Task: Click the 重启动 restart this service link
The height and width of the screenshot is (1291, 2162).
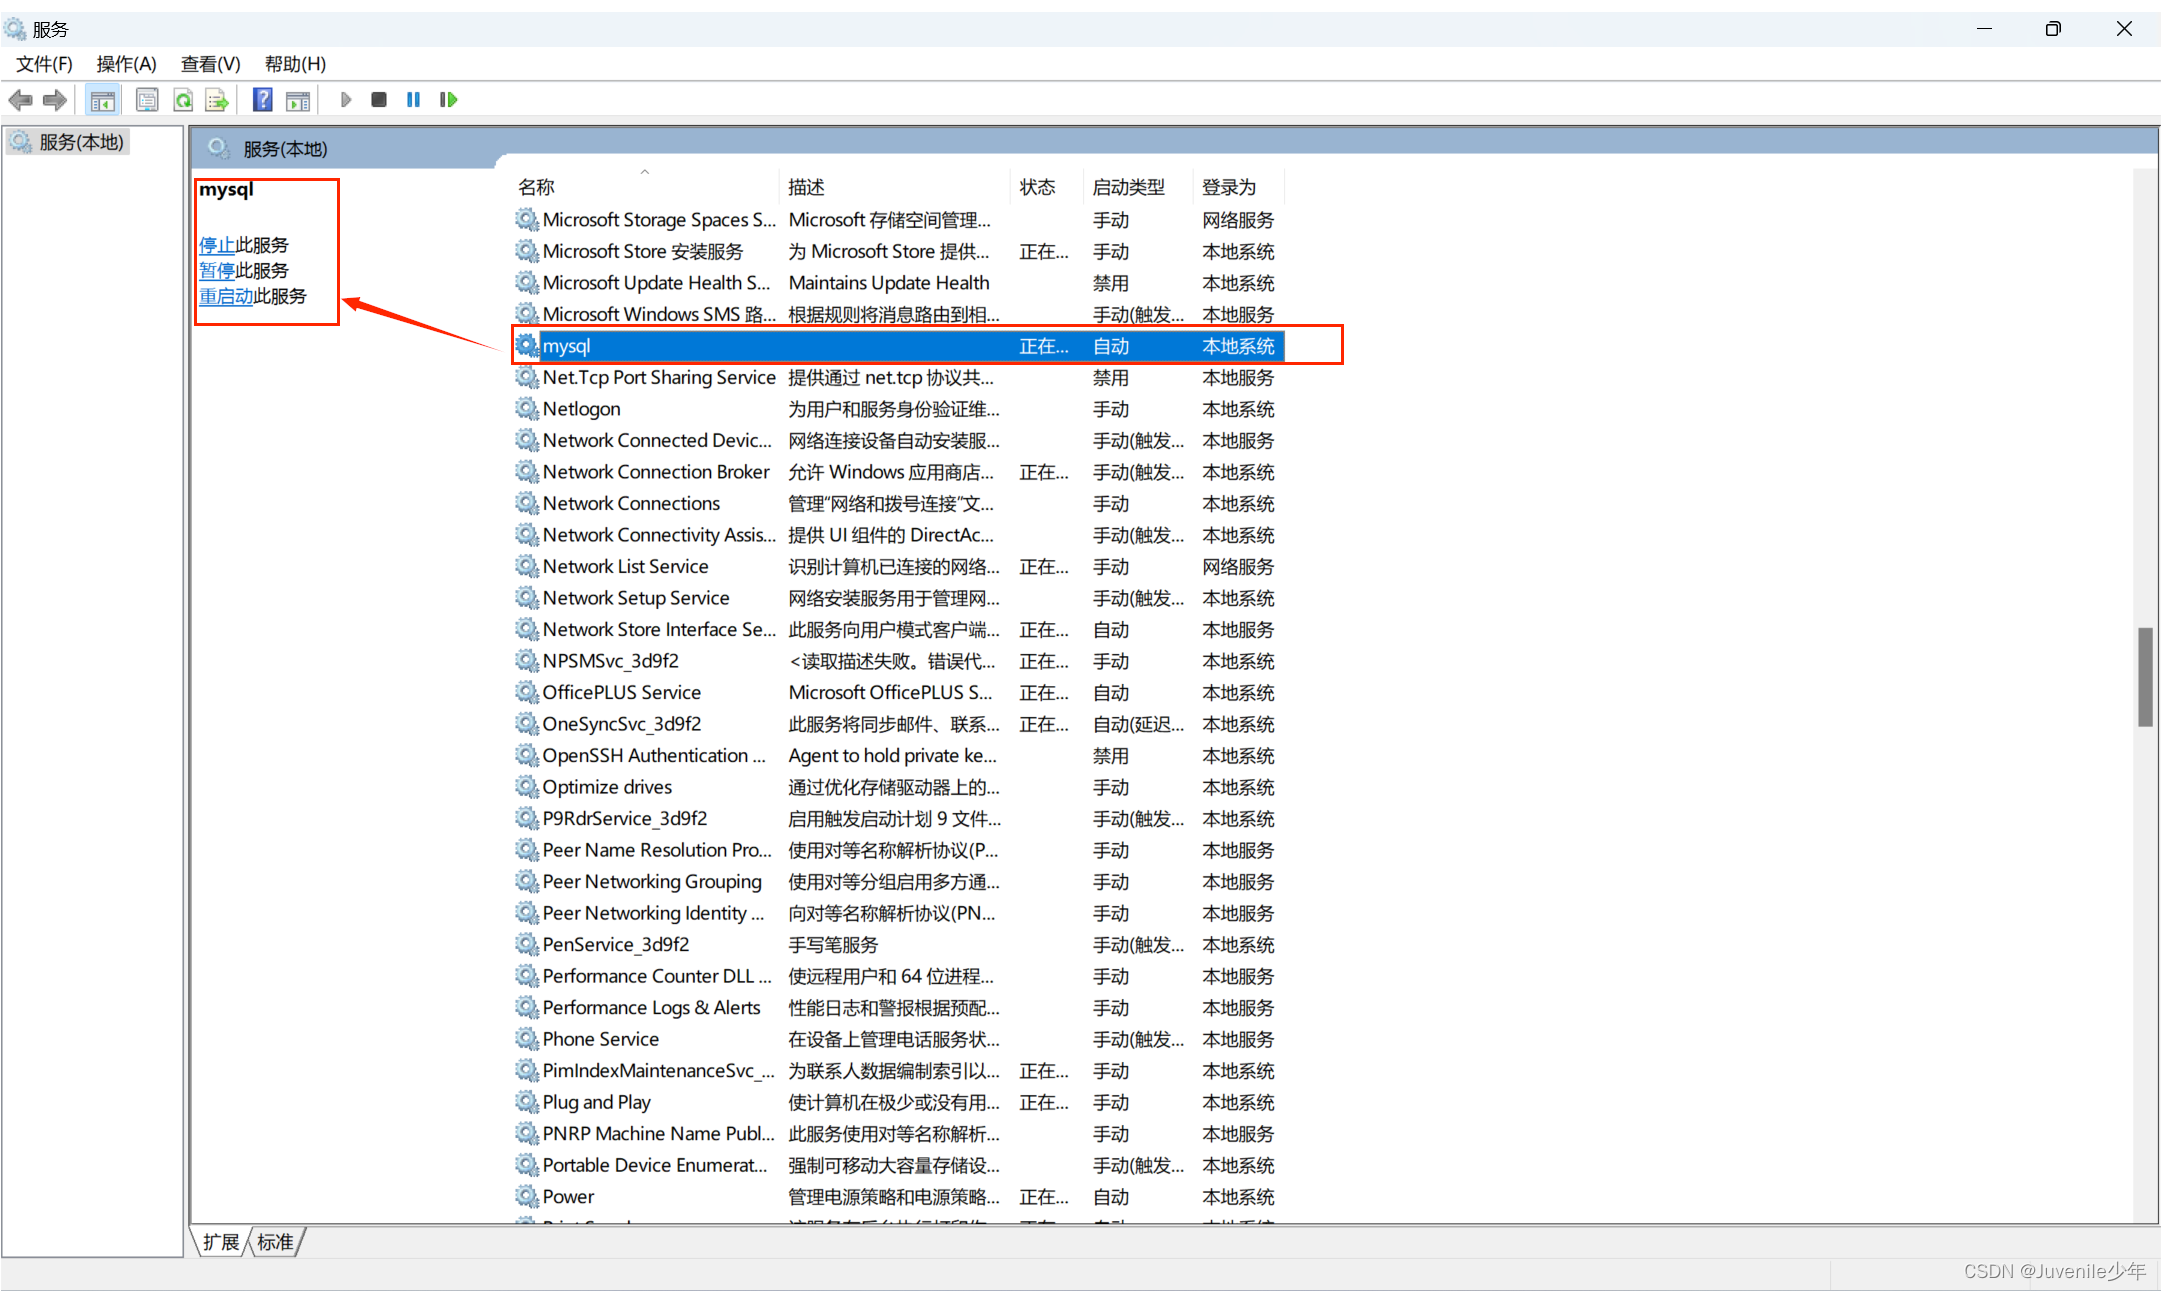Action: 226,296
